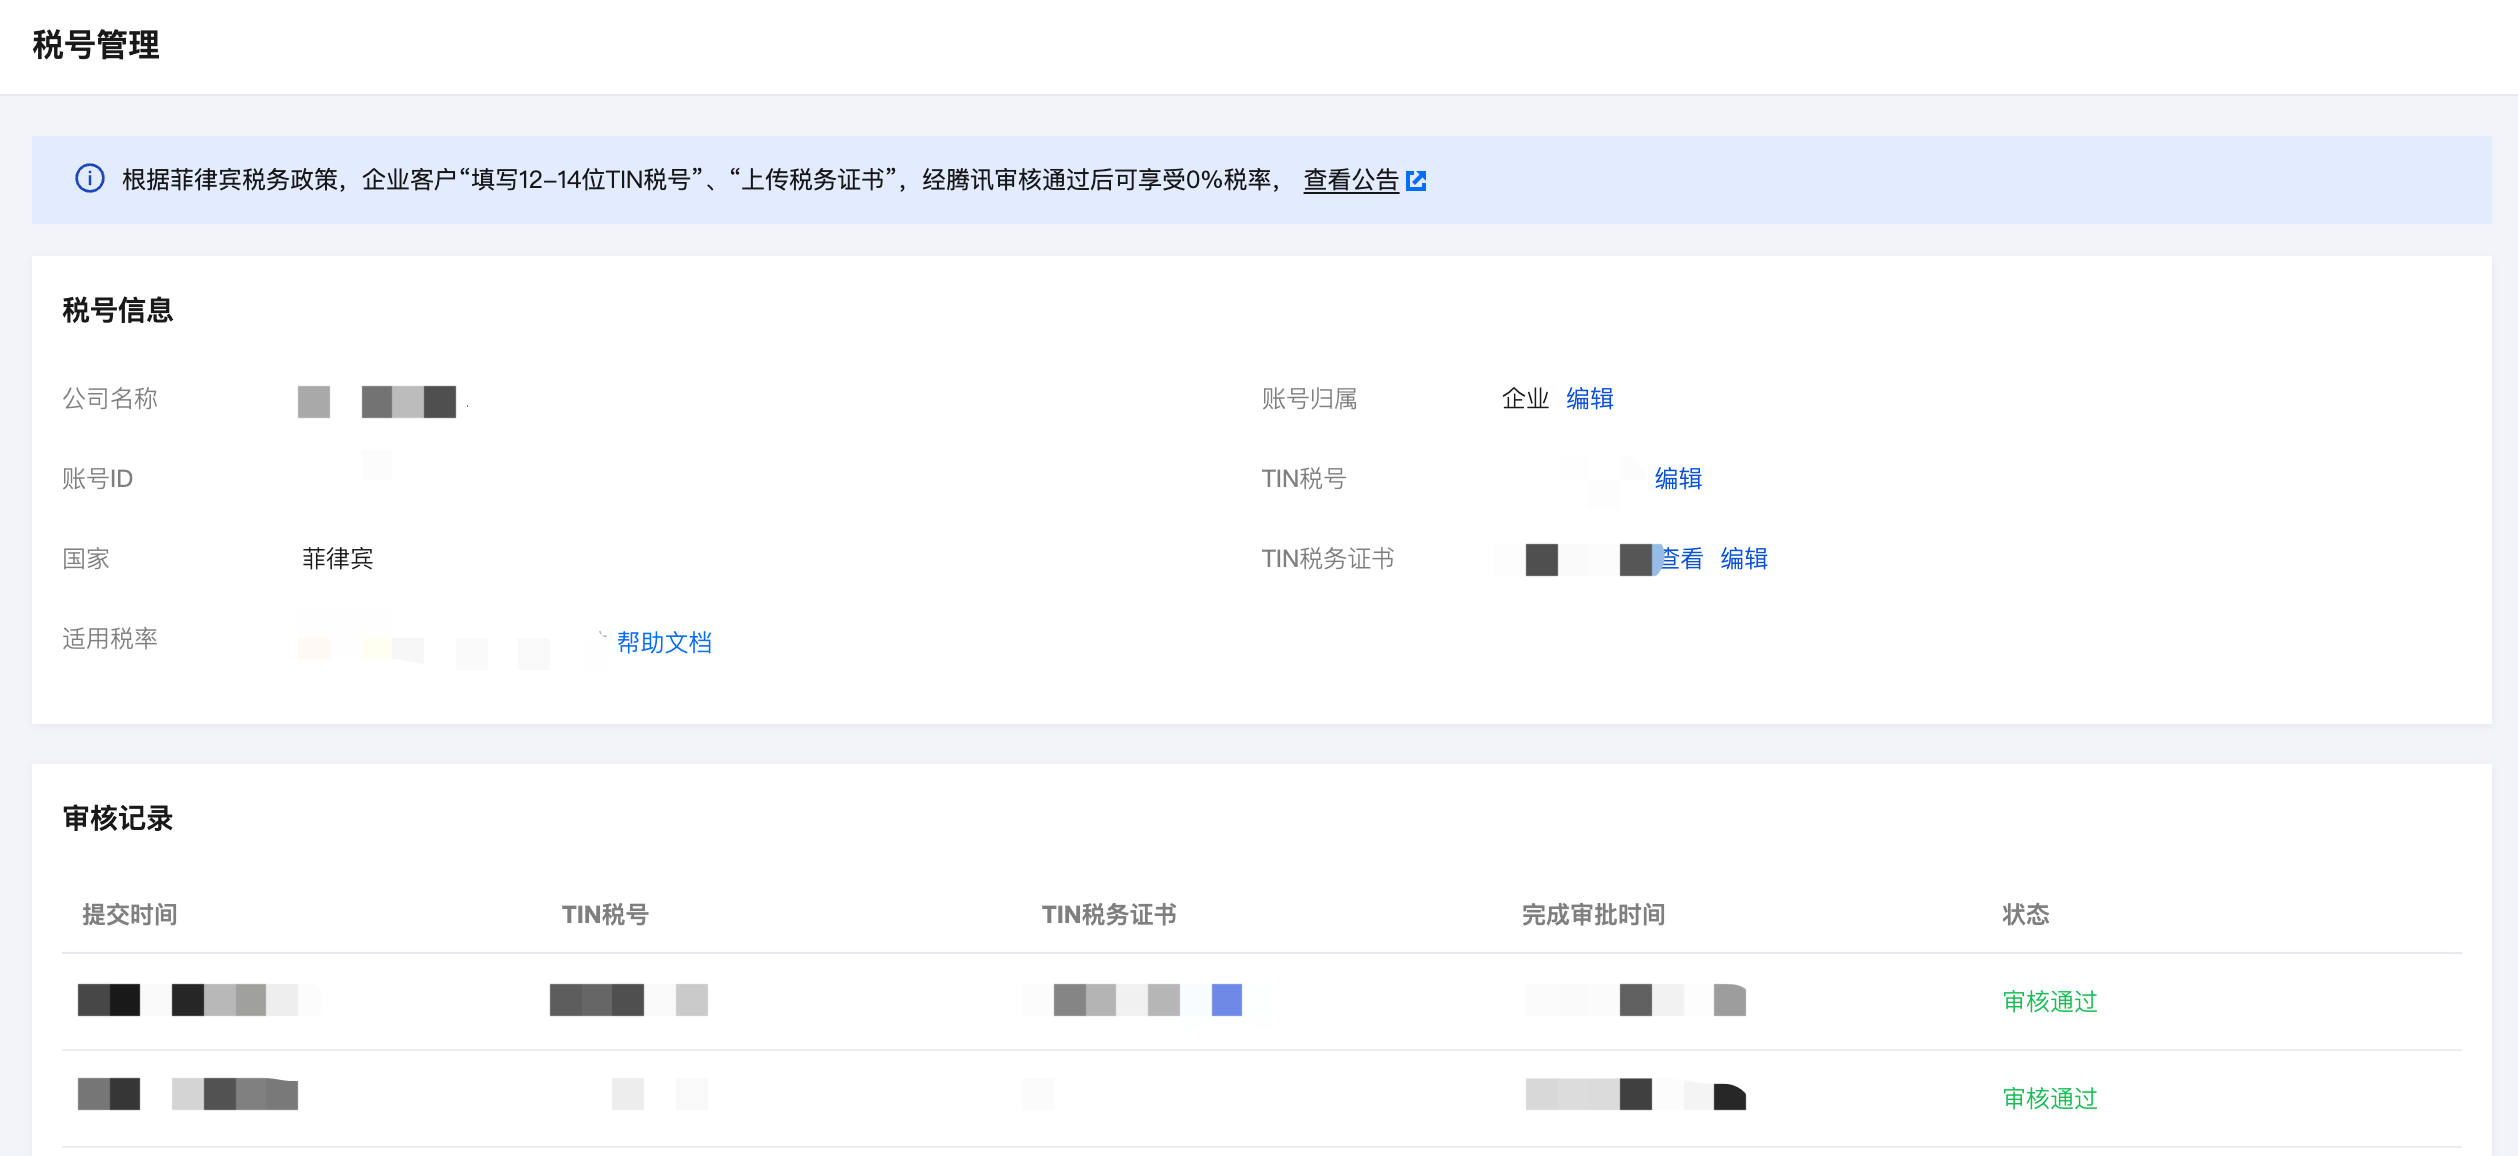Click the 提交时间 column header

(130, 914)
